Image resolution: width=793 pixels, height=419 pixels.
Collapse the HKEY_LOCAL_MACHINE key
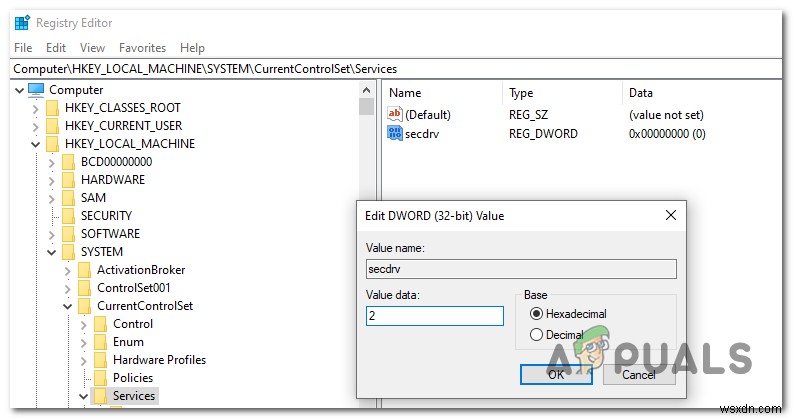[35, 145]
